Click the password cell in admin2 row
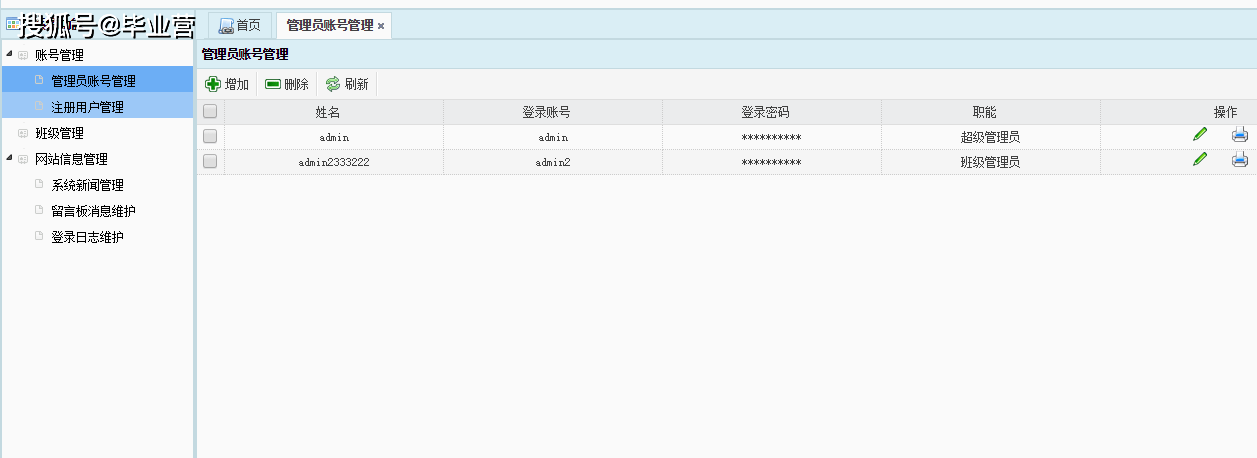1257x458 pixels. click(x=771, y=162)
